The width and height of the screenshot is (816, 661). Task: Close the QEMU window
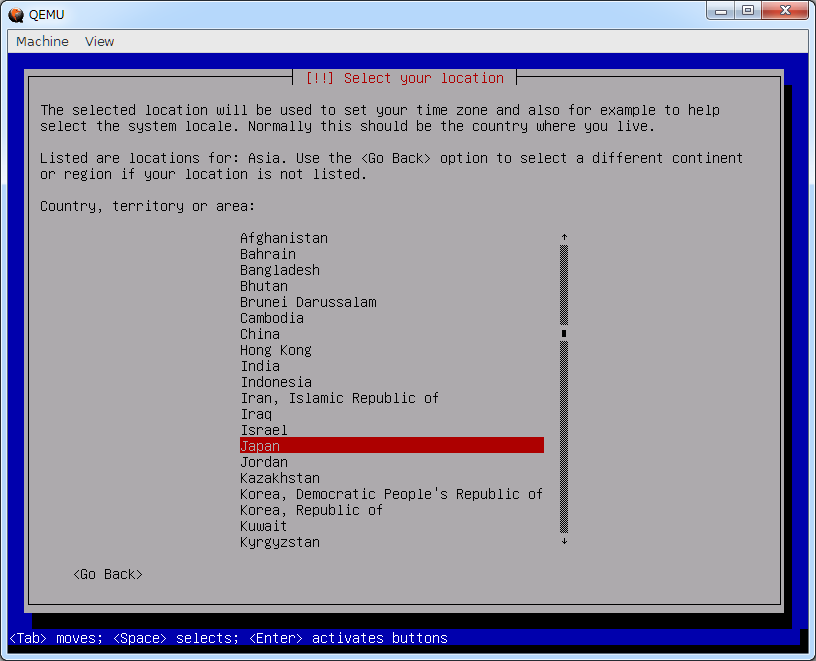[x=785, y=11]
